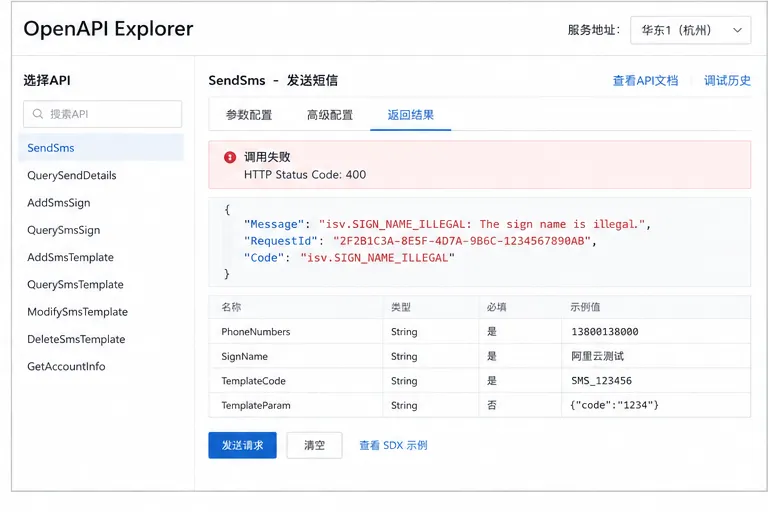This screenshot has height=512, width=768.
Task: Switch to the 高级配置 tab
Action: tap(330, 115)
